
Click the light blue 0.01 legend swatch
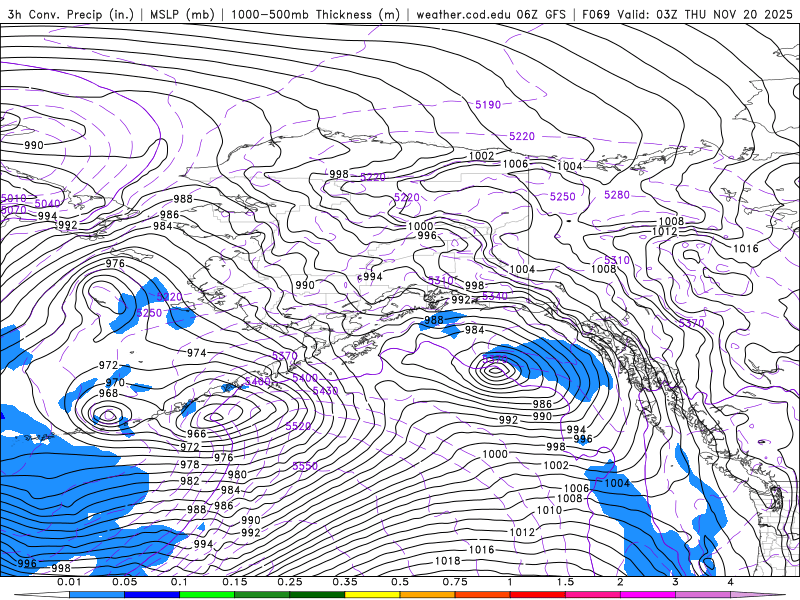tap(96, 595)
